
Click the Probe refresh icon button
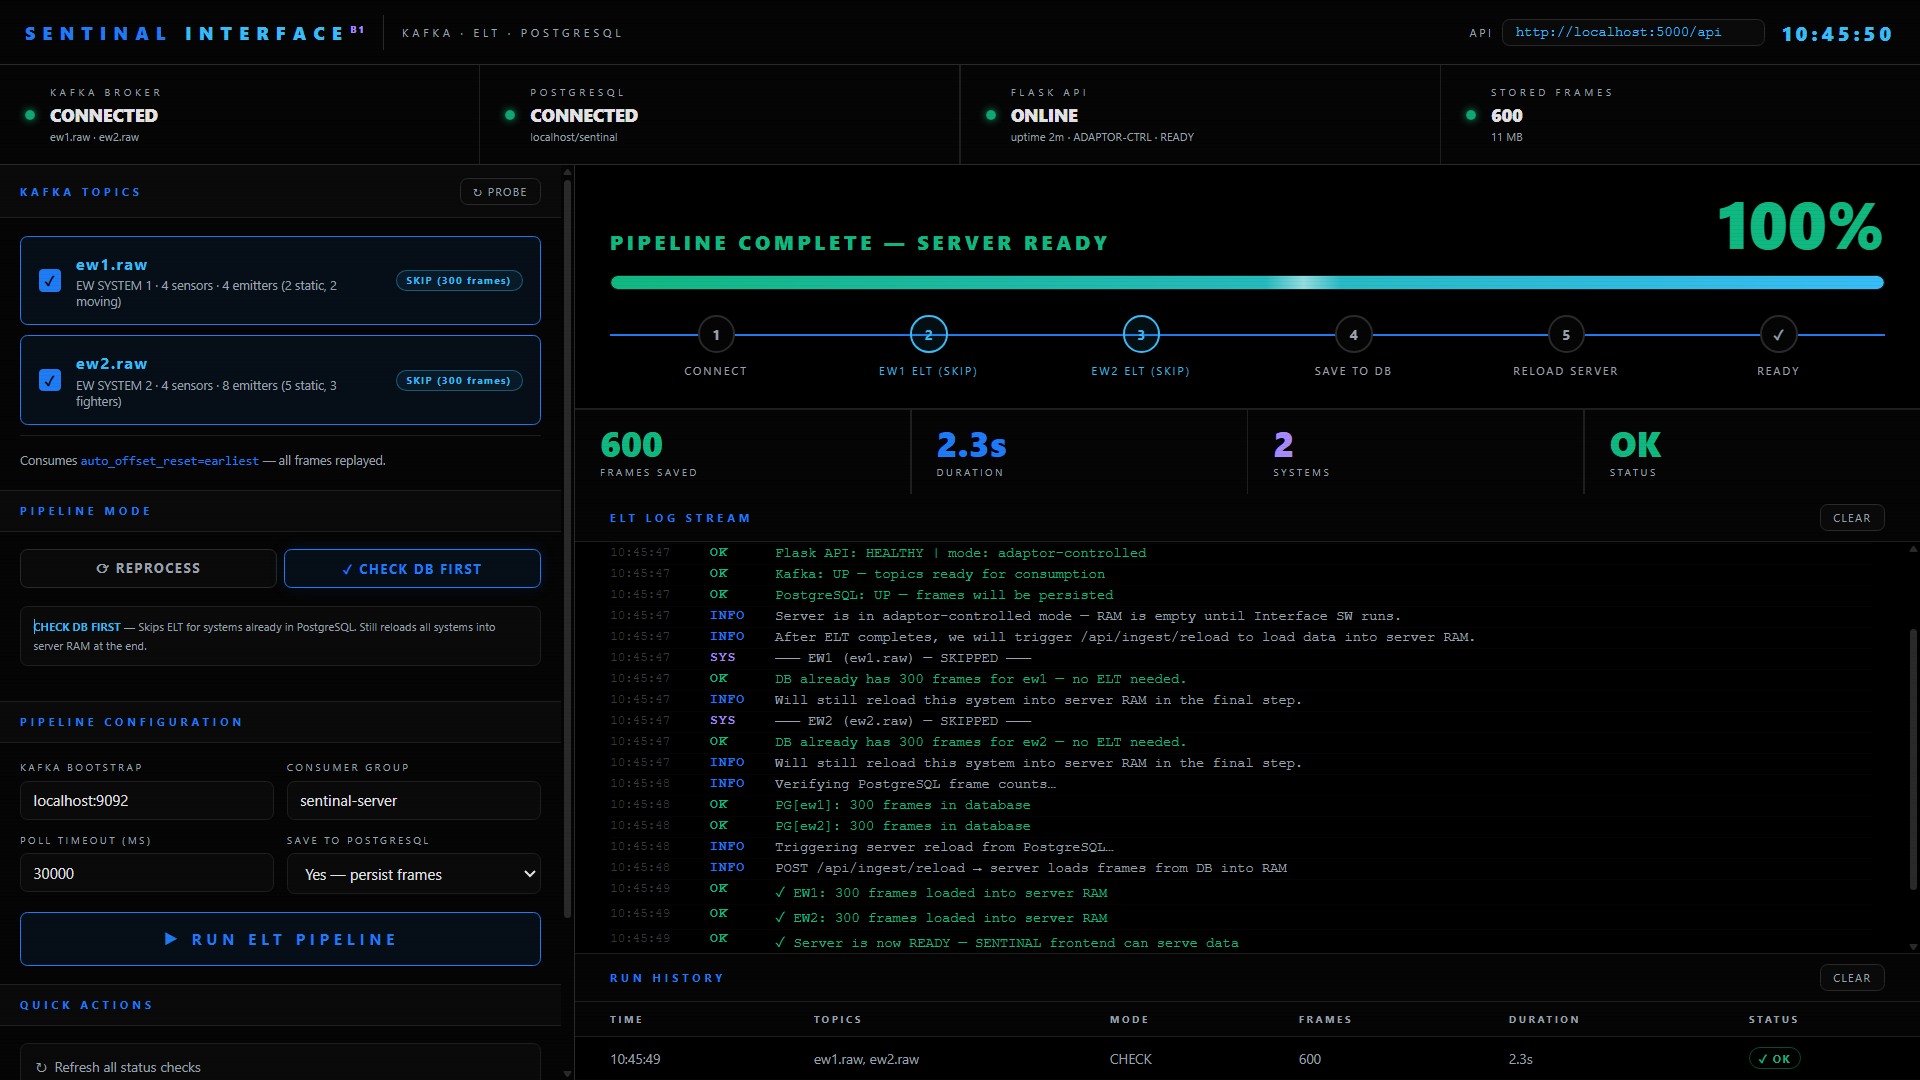(500, 192)
